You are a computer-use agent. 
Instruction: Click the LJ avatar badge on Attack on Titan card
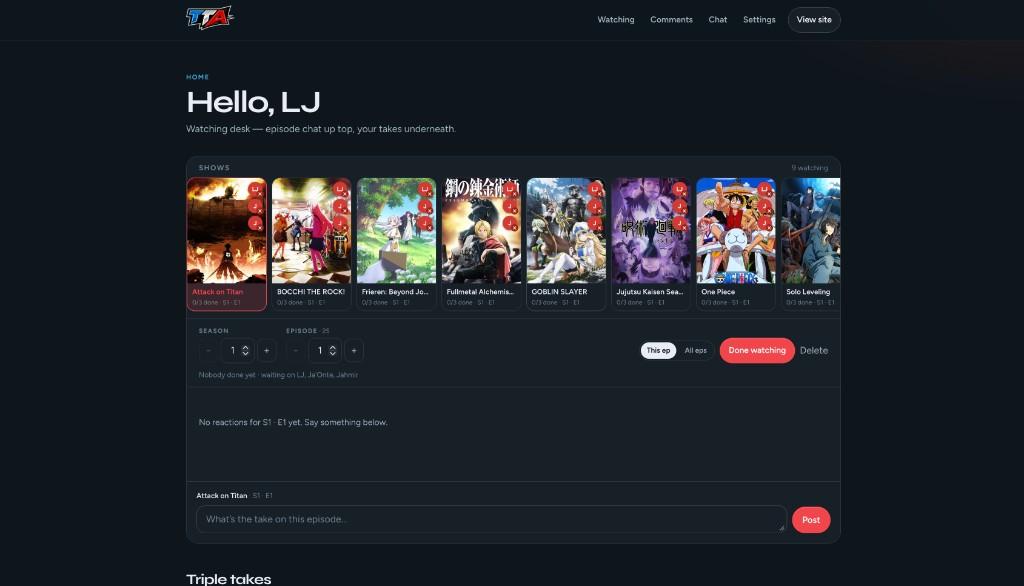click(x=255, y=189)
